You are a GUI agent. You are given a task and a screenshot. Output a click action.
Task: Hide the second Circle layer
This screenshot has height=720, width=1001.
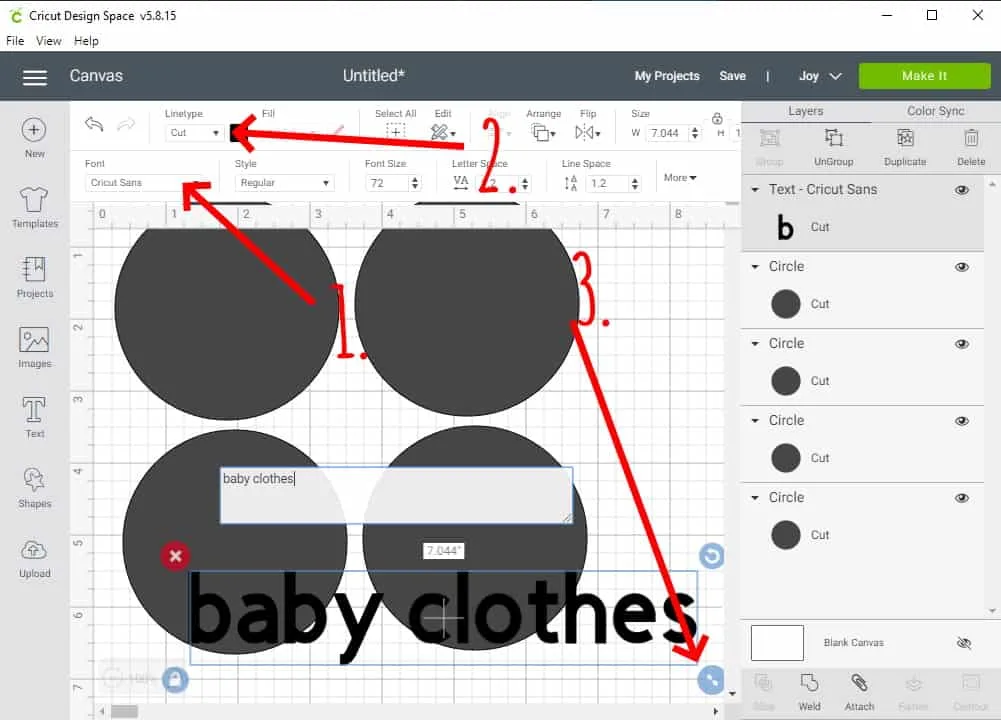click(x=961, y=344)
